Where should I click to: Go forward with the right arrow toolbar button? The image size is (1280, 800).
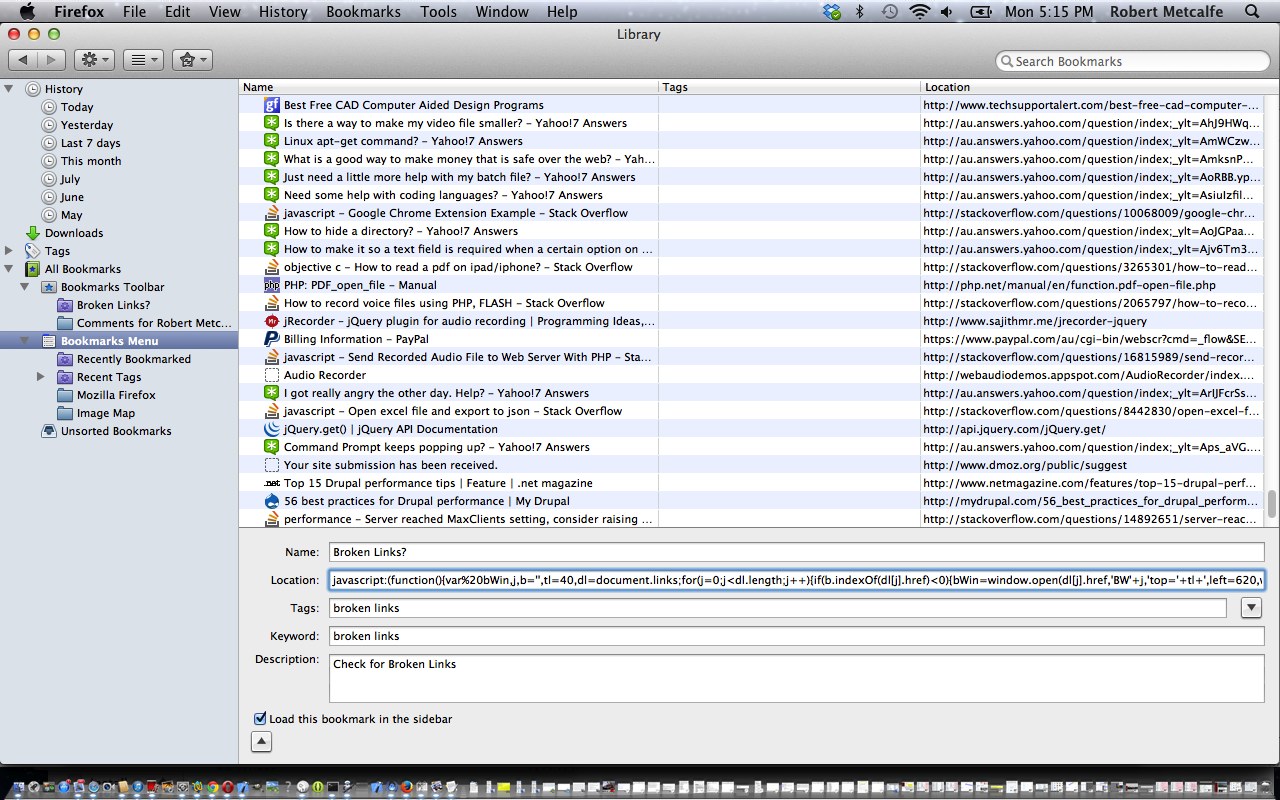tap(52, 60)
